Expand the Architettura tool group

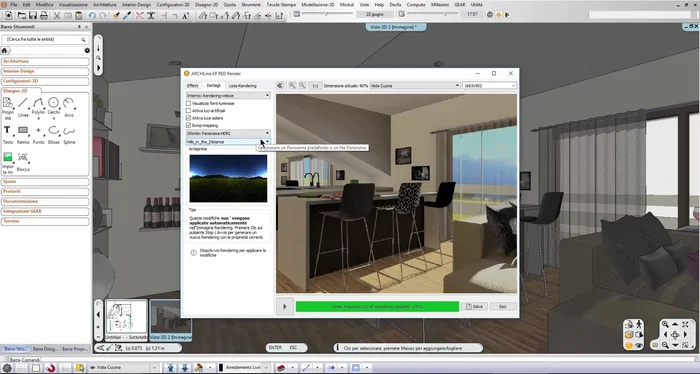pos(45,61)
